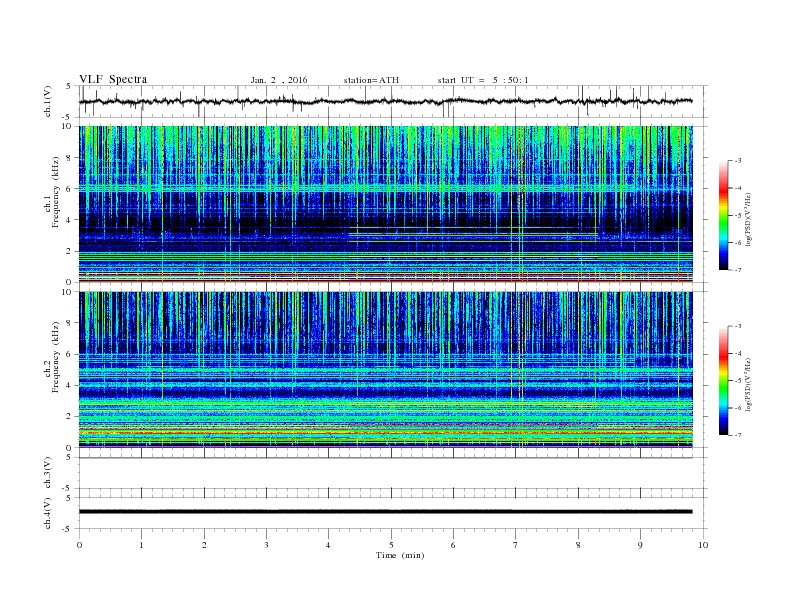Click the "10" kHz tick on ch.1 spectrogram

click(x=67, y=126)
